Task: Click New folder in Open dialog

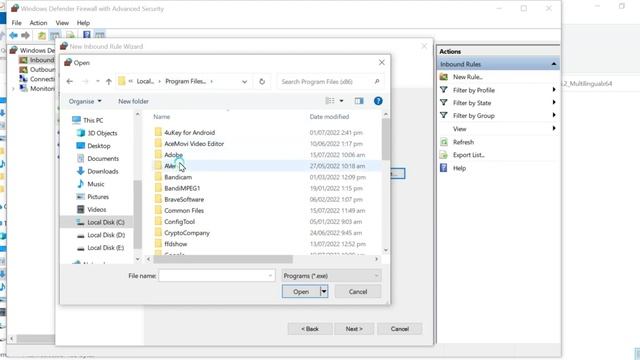Action: [133, 101]
